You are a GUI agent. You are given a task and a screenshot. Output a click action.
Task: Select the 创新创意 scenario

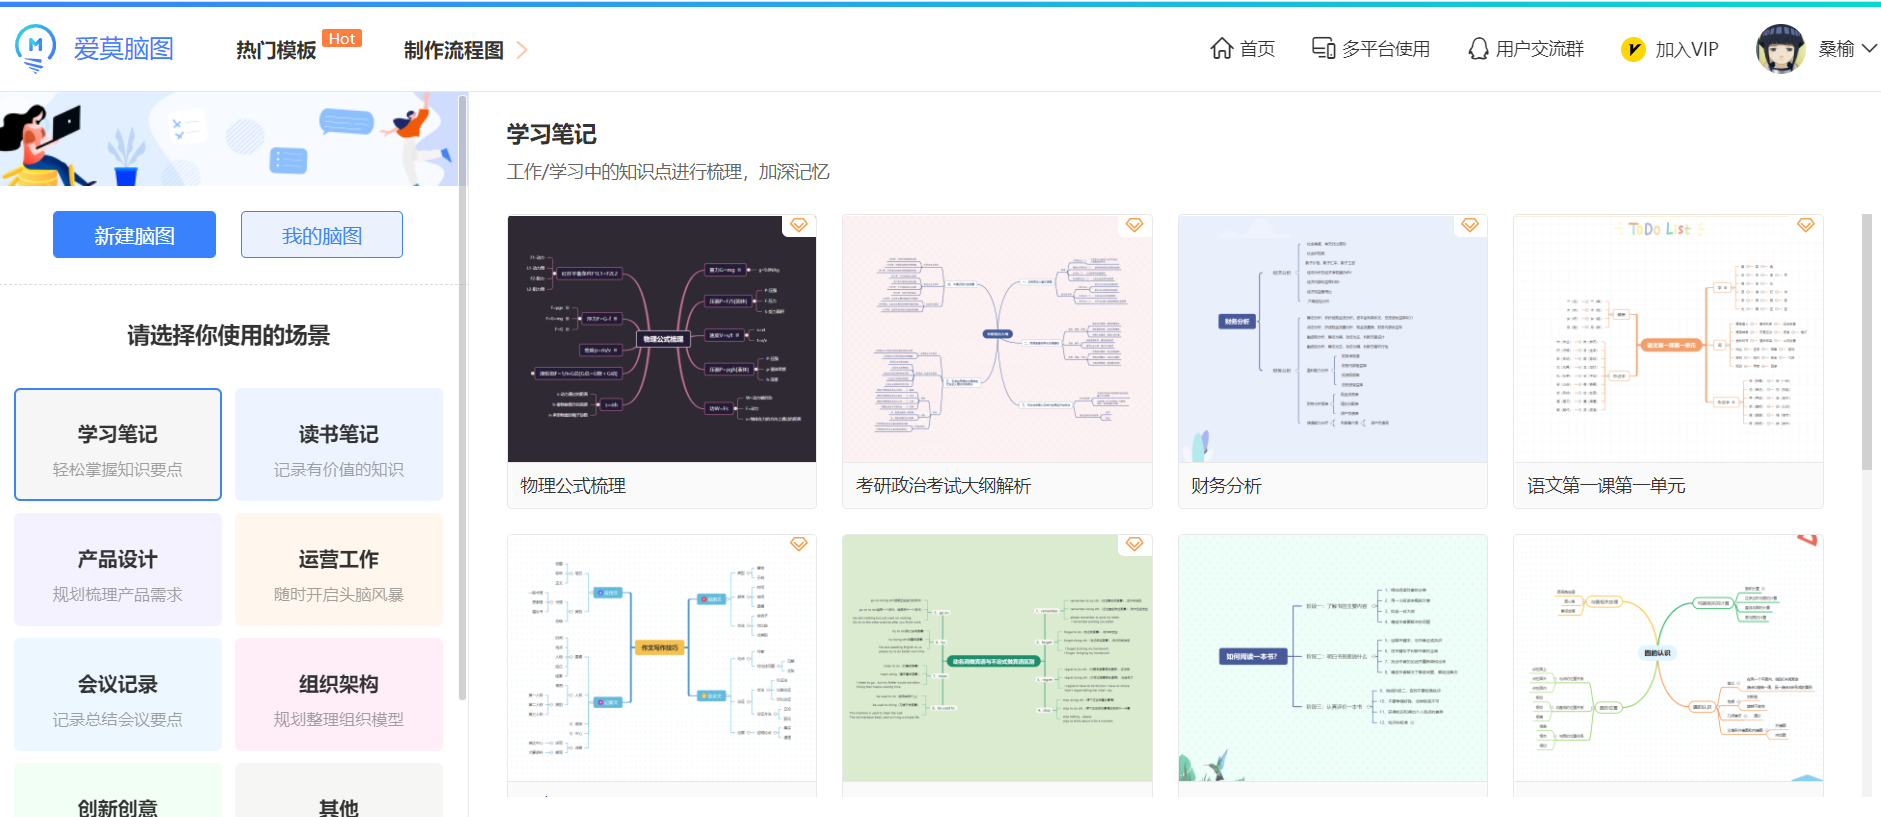(118, 791)
